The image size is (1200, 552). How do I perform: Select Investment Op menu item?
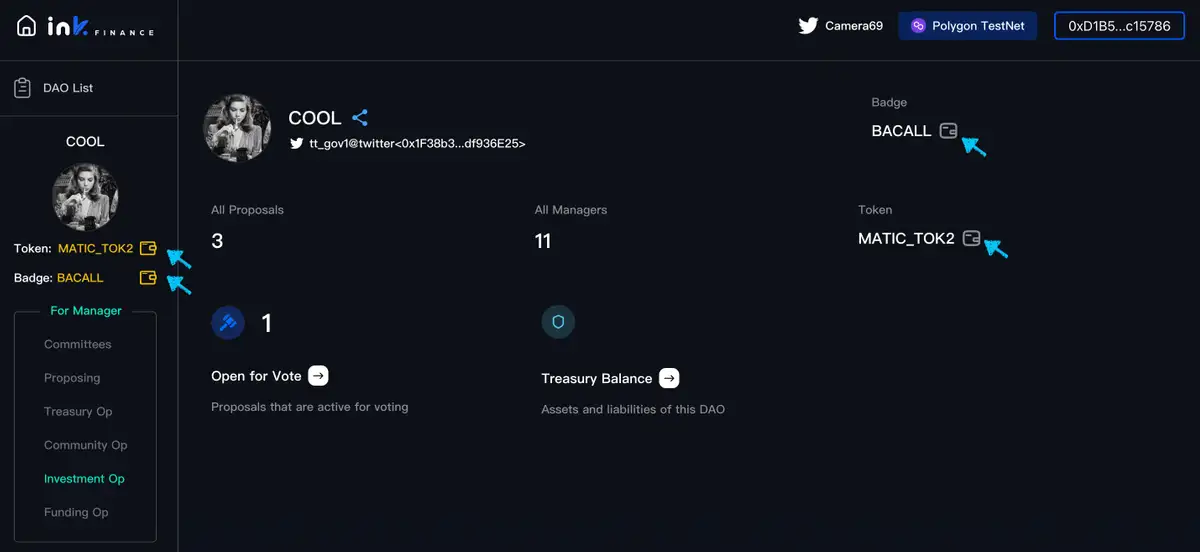tap(84, 479)
